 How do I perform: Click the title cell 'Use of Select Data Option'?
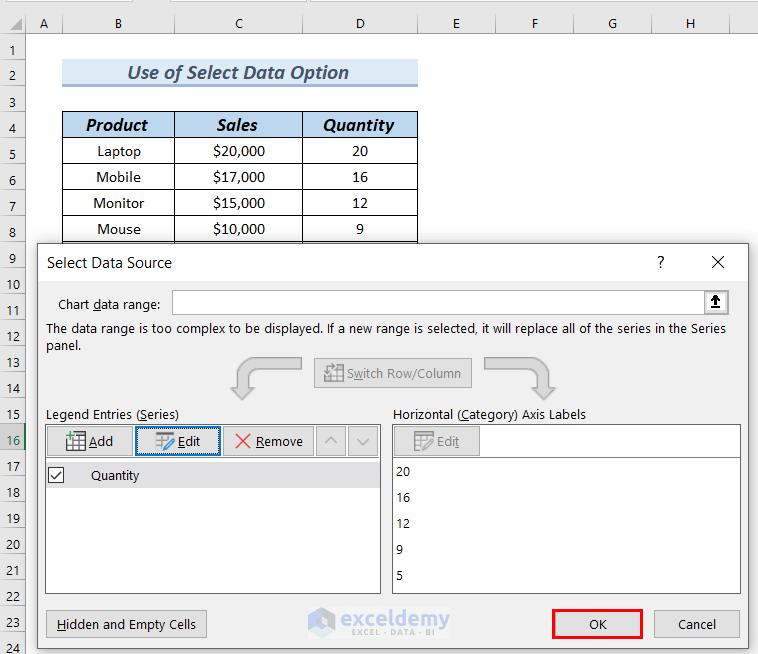point(240,73)
